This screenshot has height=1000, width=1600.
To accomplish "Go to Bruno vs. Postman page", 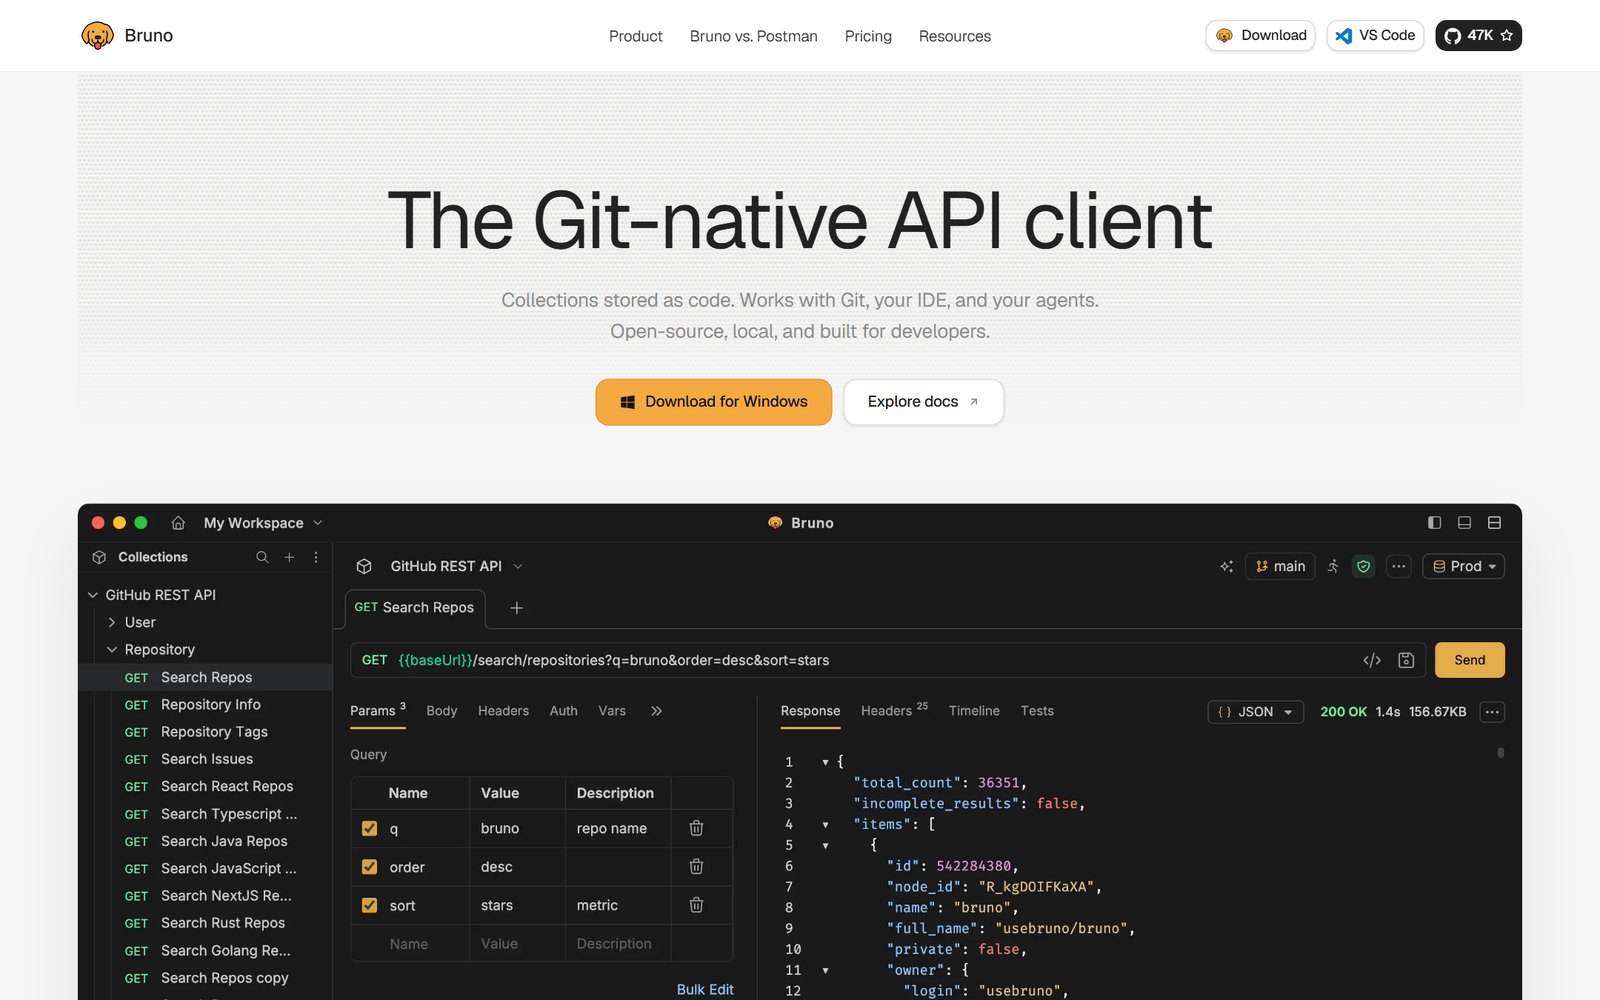I will coord(754,36).
